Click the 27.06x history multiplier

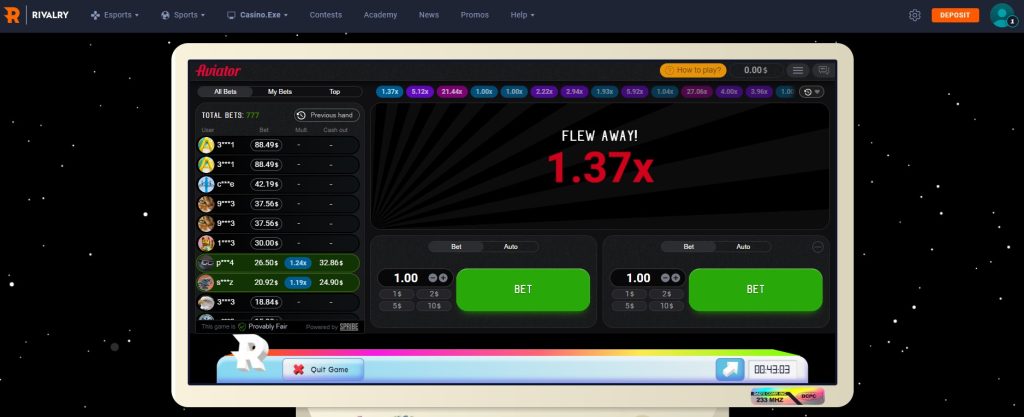tap(697, 92)
